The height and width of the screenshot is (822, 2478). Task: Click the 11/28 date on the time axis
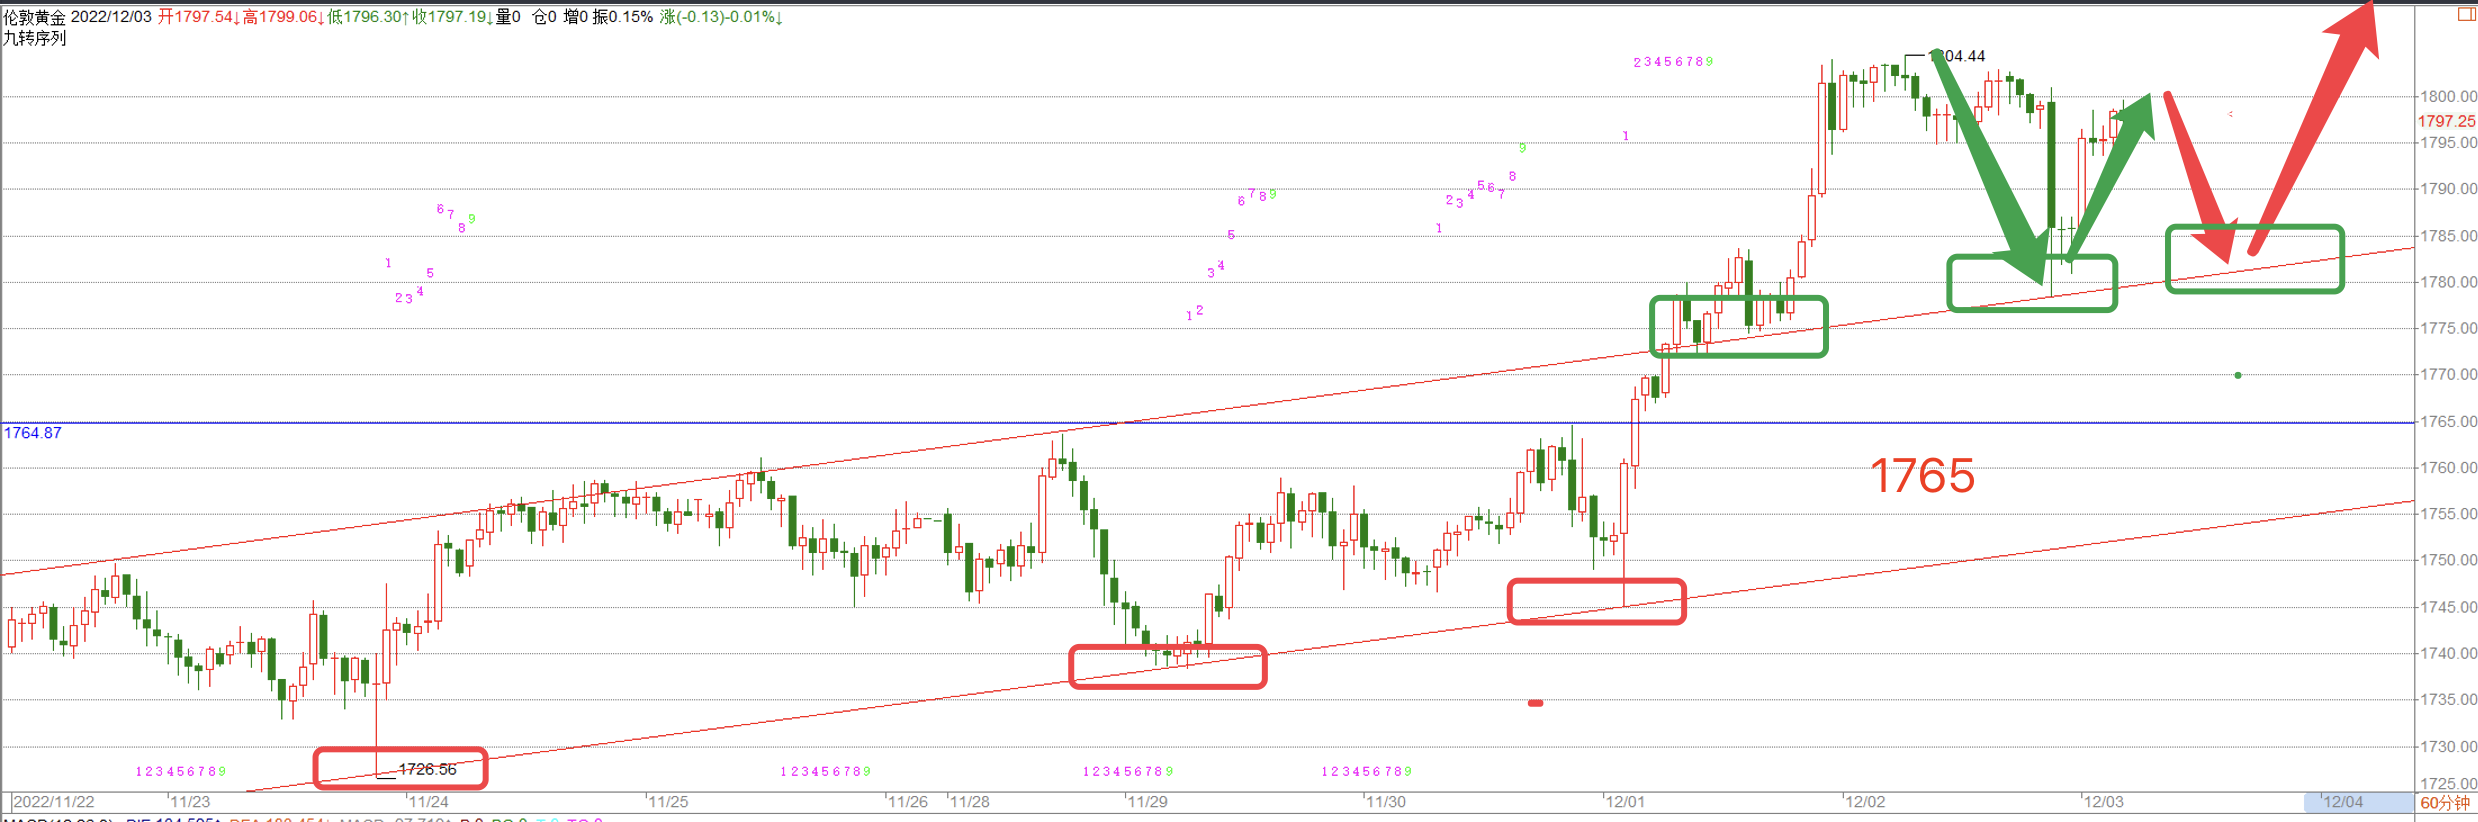pos(969,802)
